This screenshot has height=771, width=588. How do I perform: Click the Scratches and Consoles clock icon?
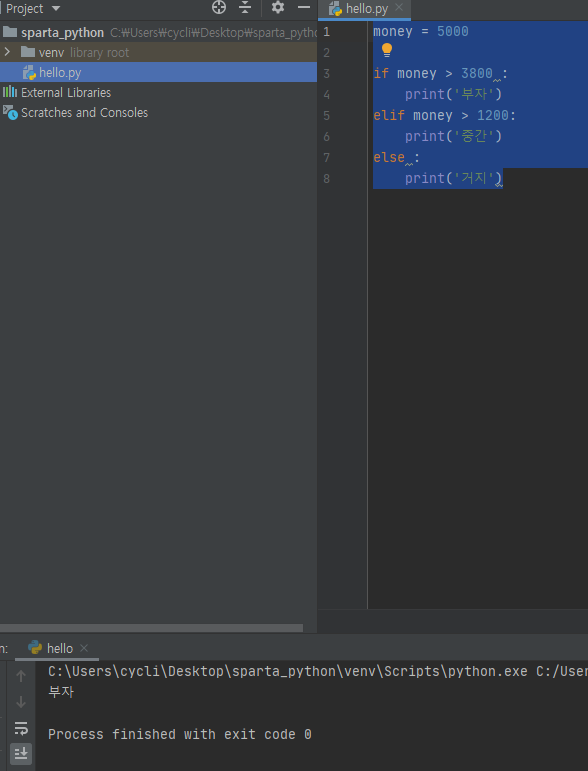point(10,113)
